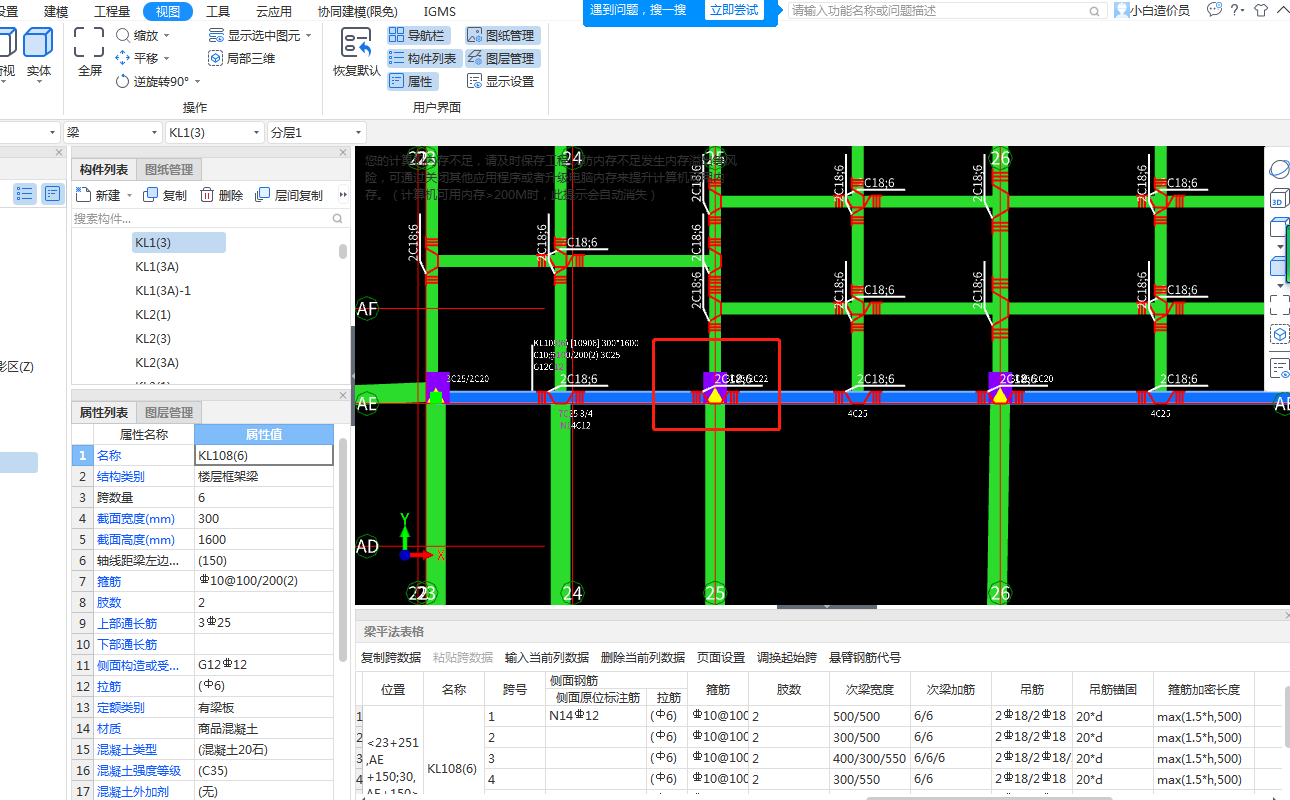This screenshot has width=1290, height=800.
Task: Activate the 全屏 fullscreen icon
Action: click(x=89, y=43)
